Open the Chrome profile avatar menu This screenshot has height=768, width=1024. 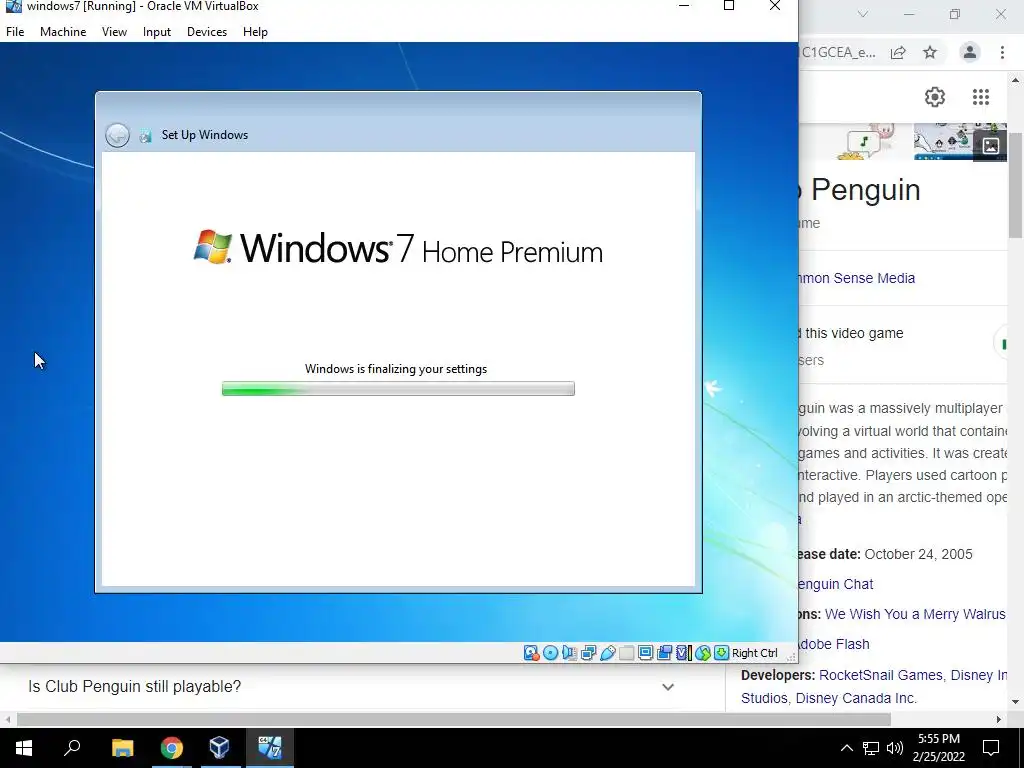tap(970, 53)
